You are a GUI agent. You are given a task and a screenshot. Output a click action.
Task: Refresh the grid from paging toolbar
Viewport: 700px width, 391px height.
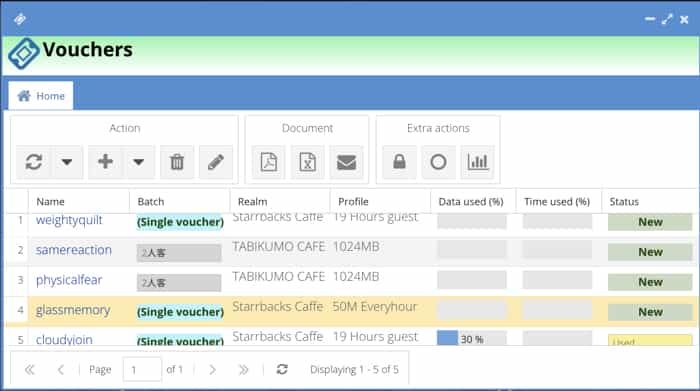pos(282,369)
